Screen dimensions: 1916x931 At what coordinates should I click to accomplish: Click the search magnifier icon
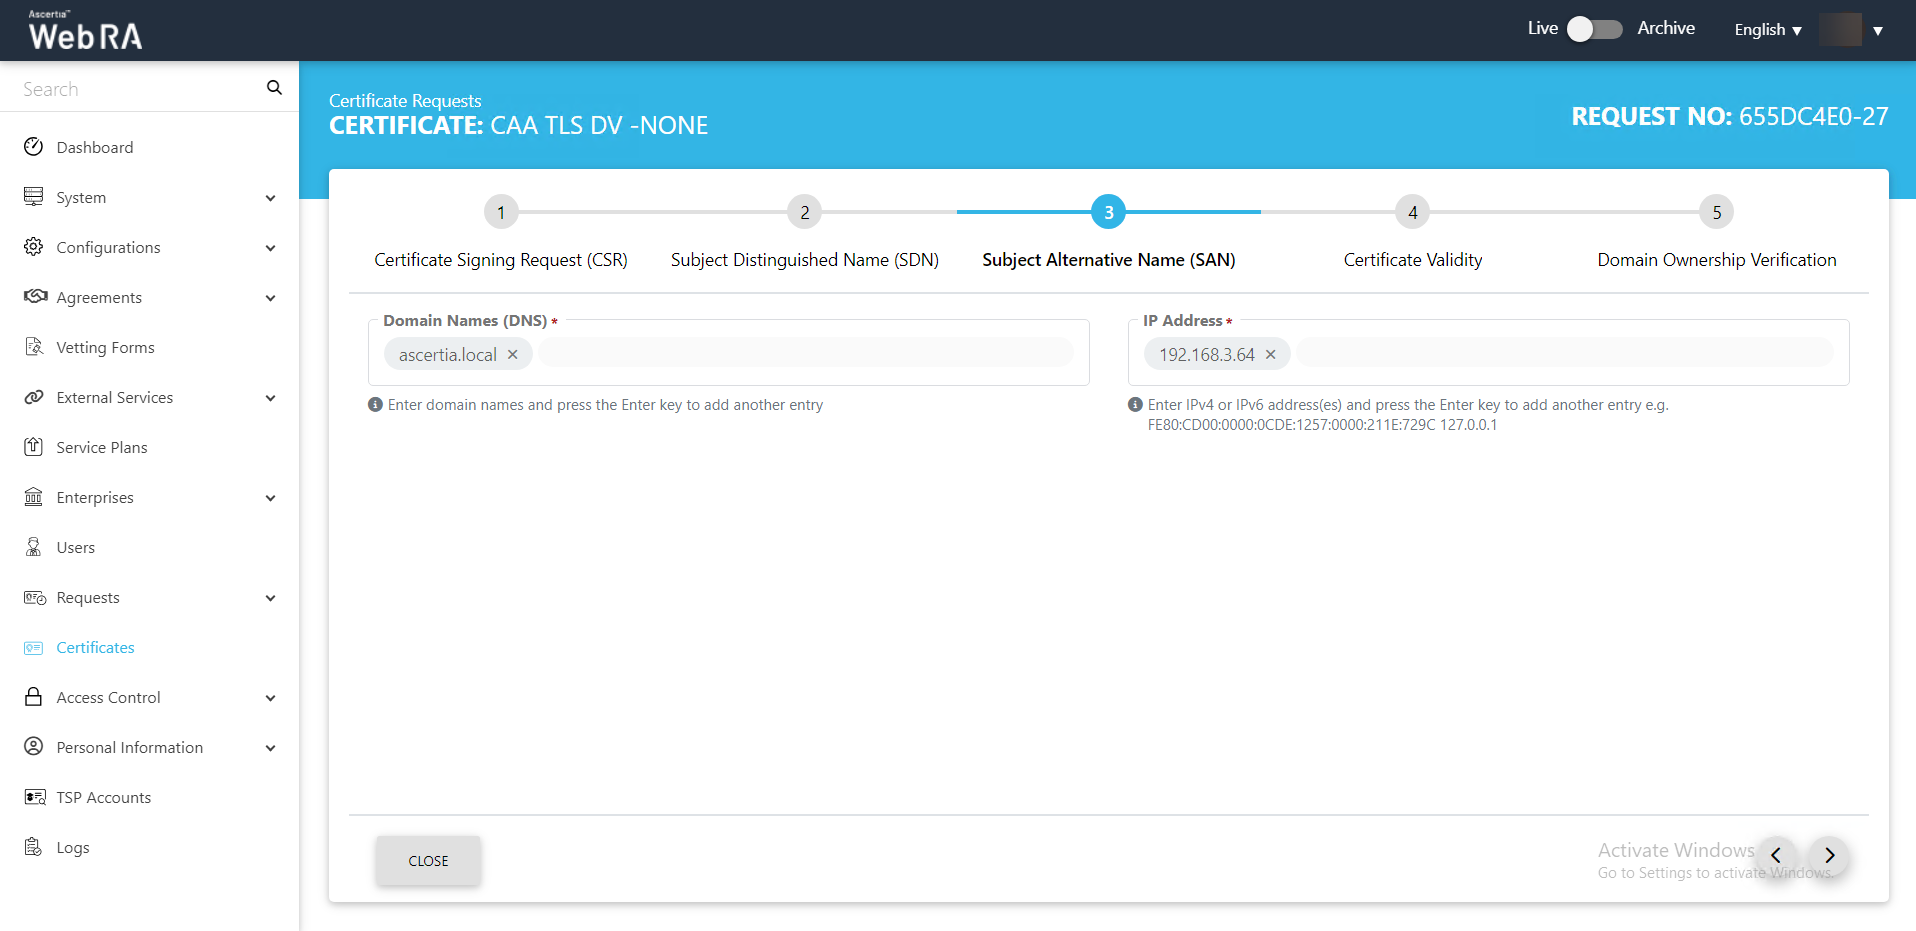coord(274,88)
